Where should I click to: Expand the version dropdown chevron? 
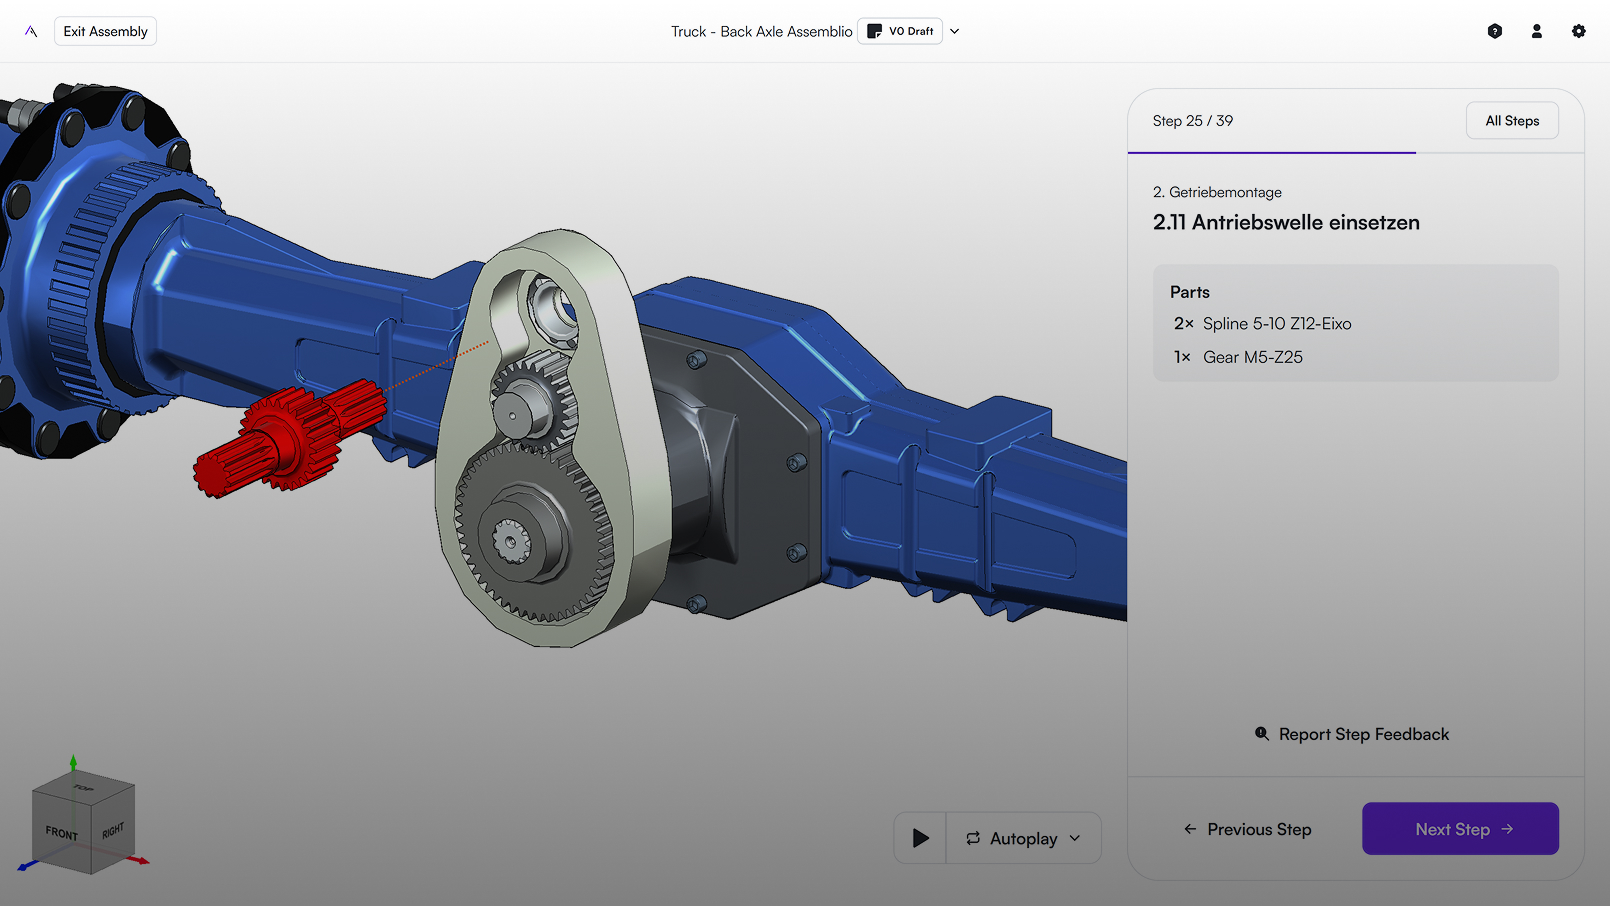coord(955,31)
